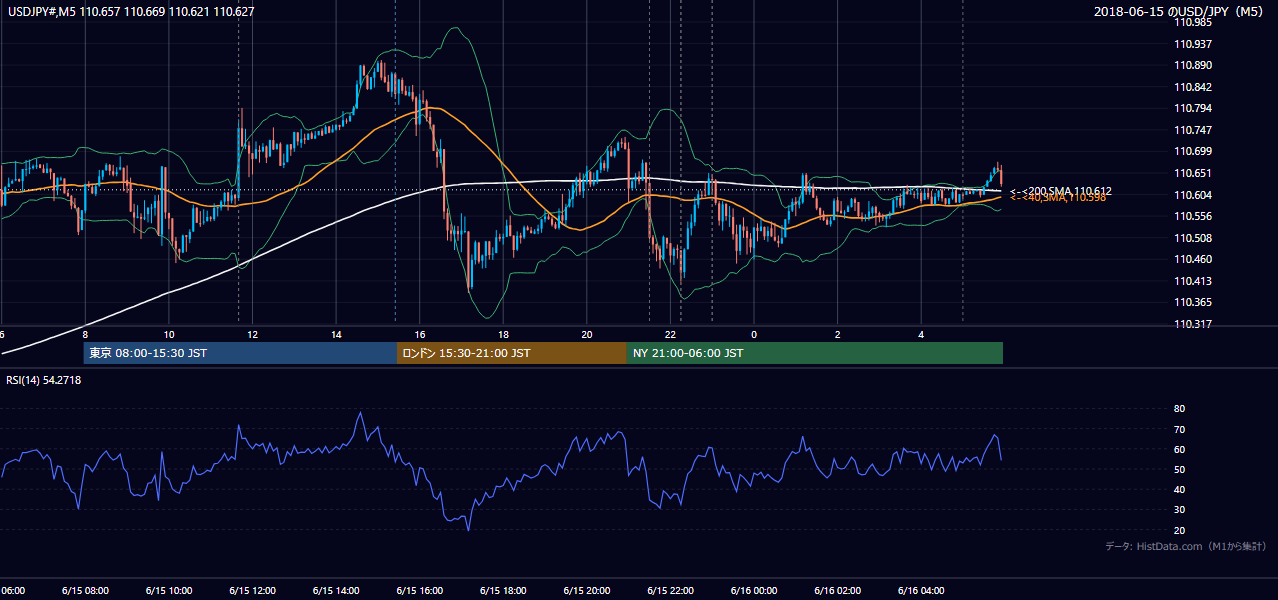Click the HistData.com data source credit
Viewport: 1278px width, 600px height.
[x=1186, y=546]
